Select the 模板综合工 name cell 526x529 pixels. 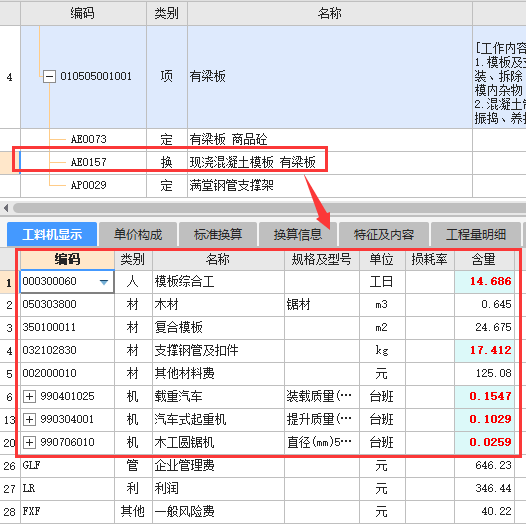(218, 282)
